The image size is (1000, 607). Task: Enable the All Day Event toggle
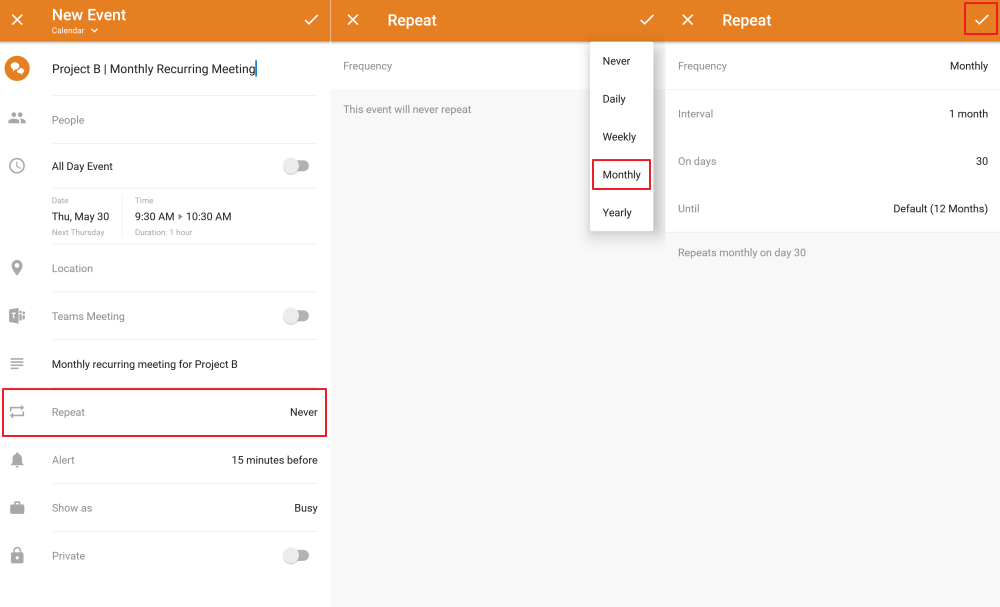point(296,166)
